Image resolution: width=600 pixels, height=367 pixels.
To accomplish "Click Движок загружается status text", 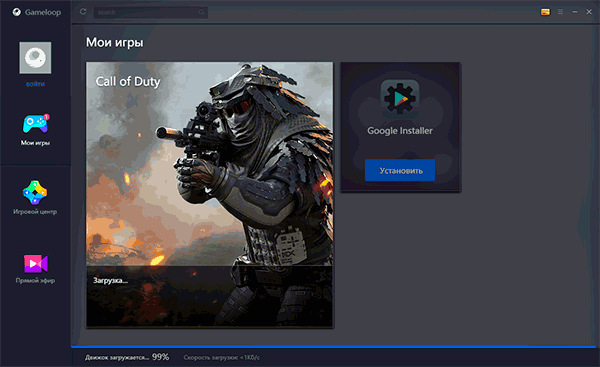I will [117, 357].
